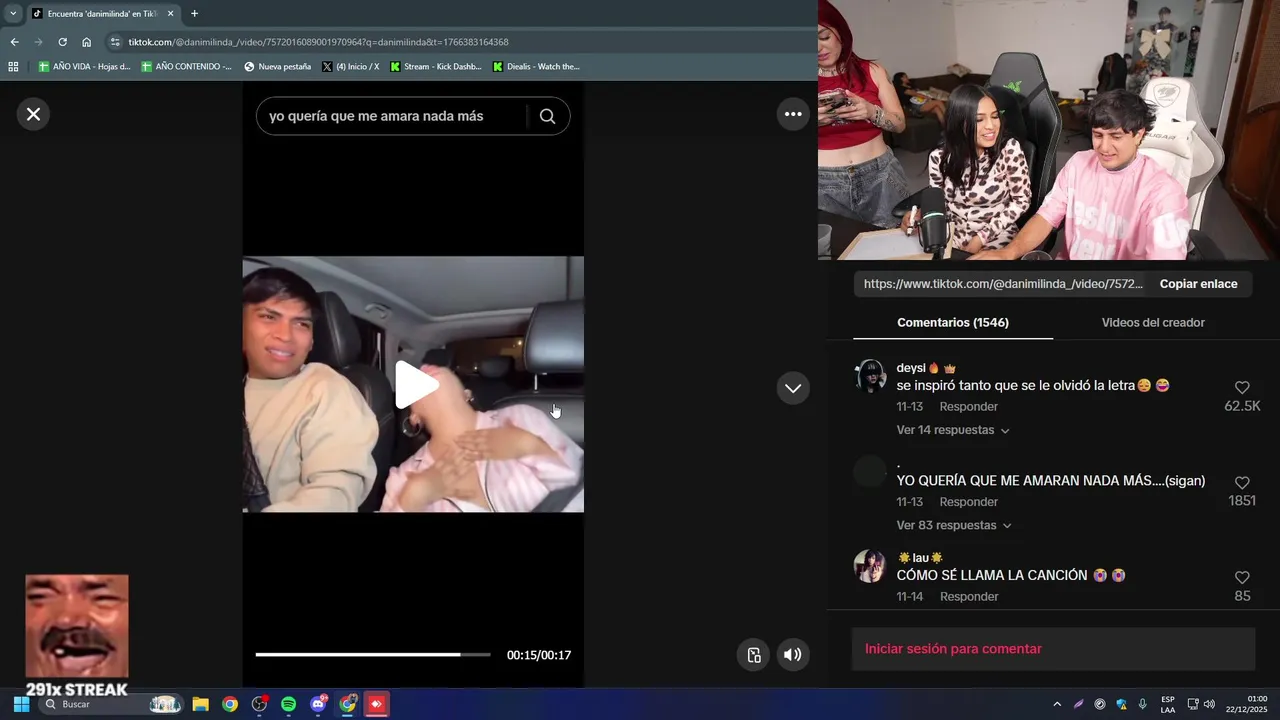The image size is (1280, 720).
Task: Open Nueva pestaña bookmark
Action: click(x=278, y=67)
